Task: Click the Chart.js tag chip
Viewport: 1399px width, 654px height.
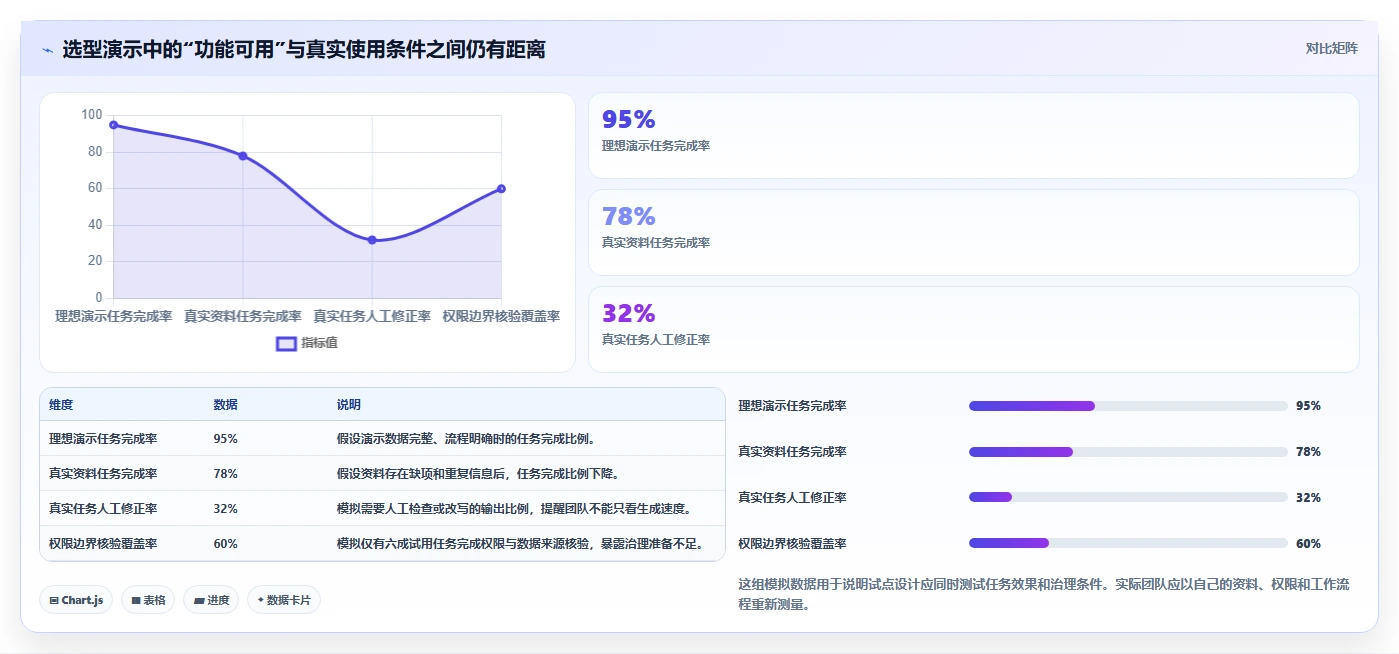Action: 76,600
